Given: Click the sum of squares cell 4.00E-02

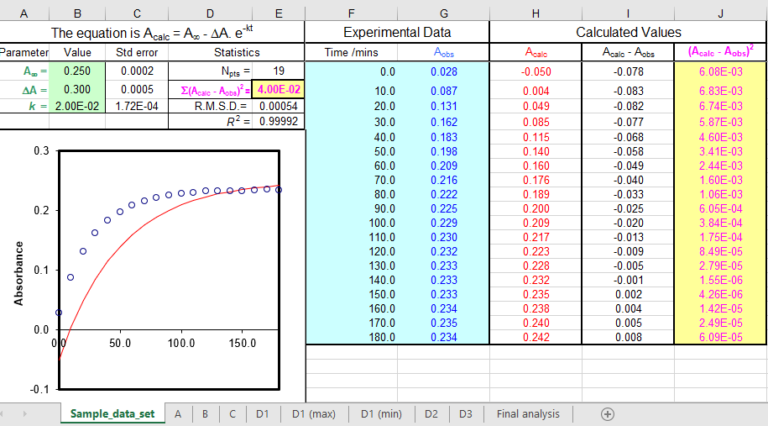Looking at the screenshot, I should (x=279, y=90).
